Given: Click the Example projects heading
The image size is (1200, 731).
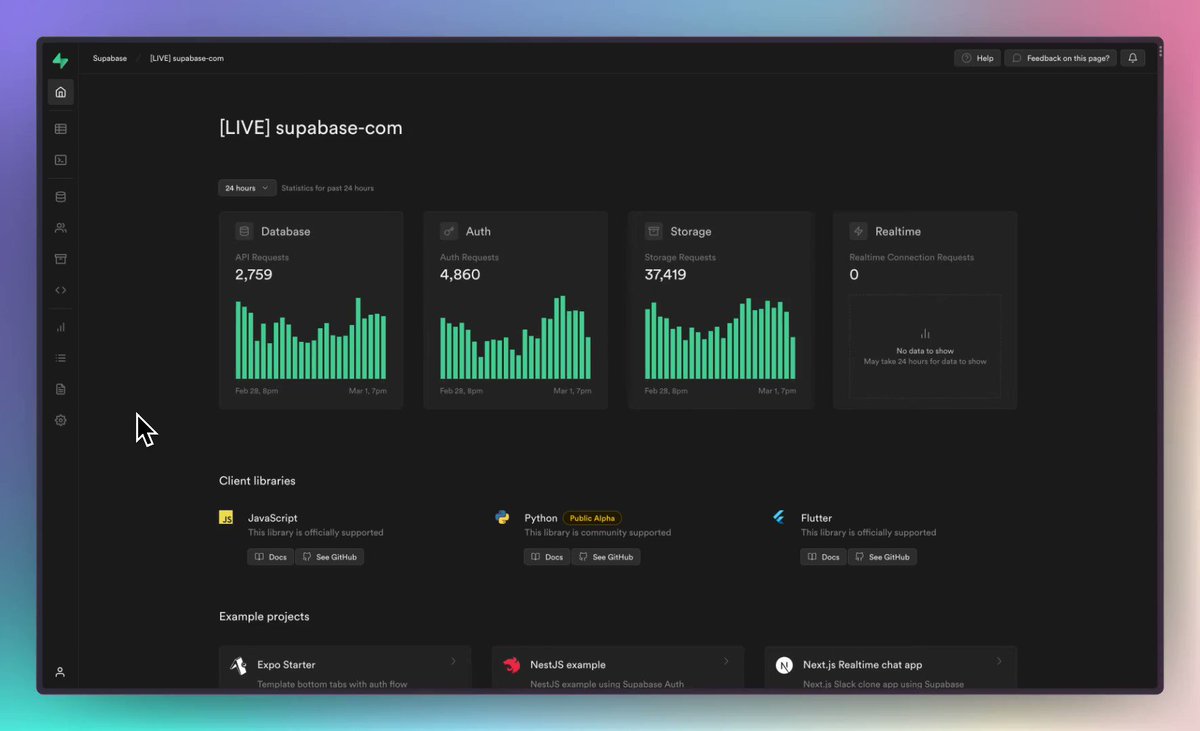Looking at the screenshot, I should coord(264,617).
